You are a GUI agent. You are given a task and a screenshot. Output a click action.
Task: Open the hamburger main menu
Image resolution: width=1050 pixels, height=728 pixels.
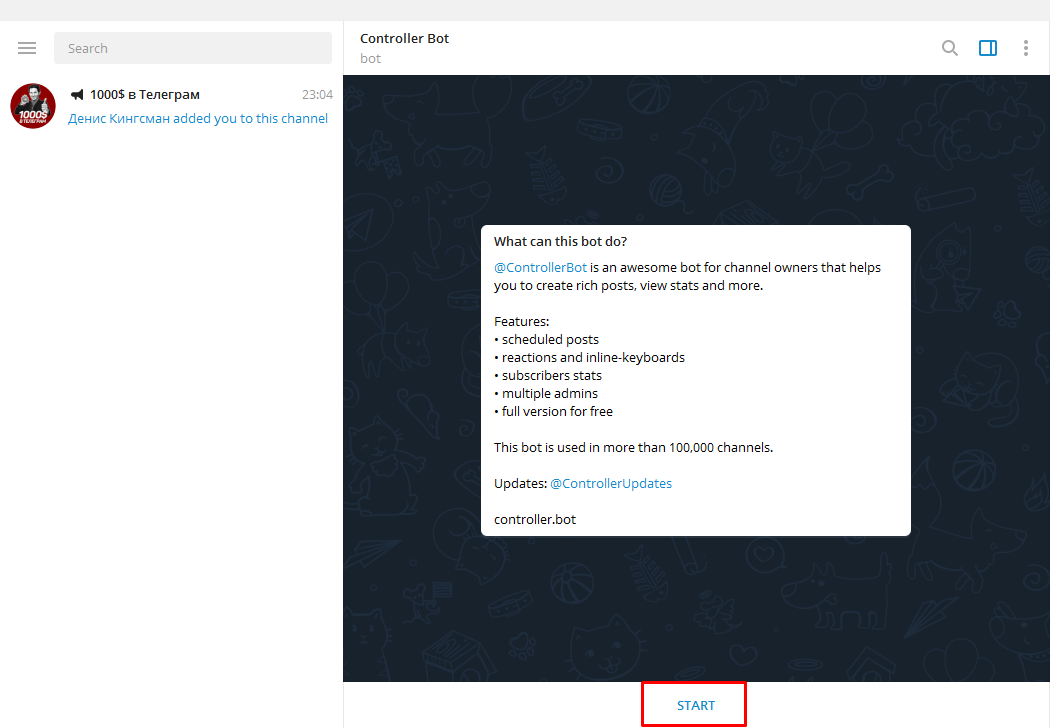click(x=27, y=48)
